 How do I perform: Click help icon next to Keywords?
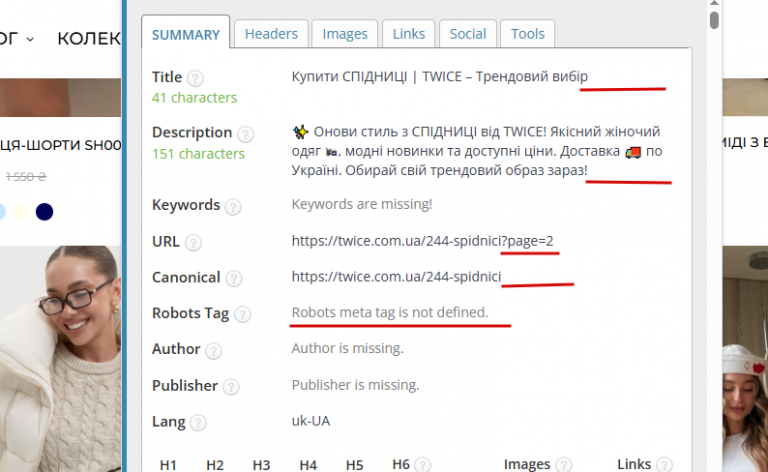[233, 207]
